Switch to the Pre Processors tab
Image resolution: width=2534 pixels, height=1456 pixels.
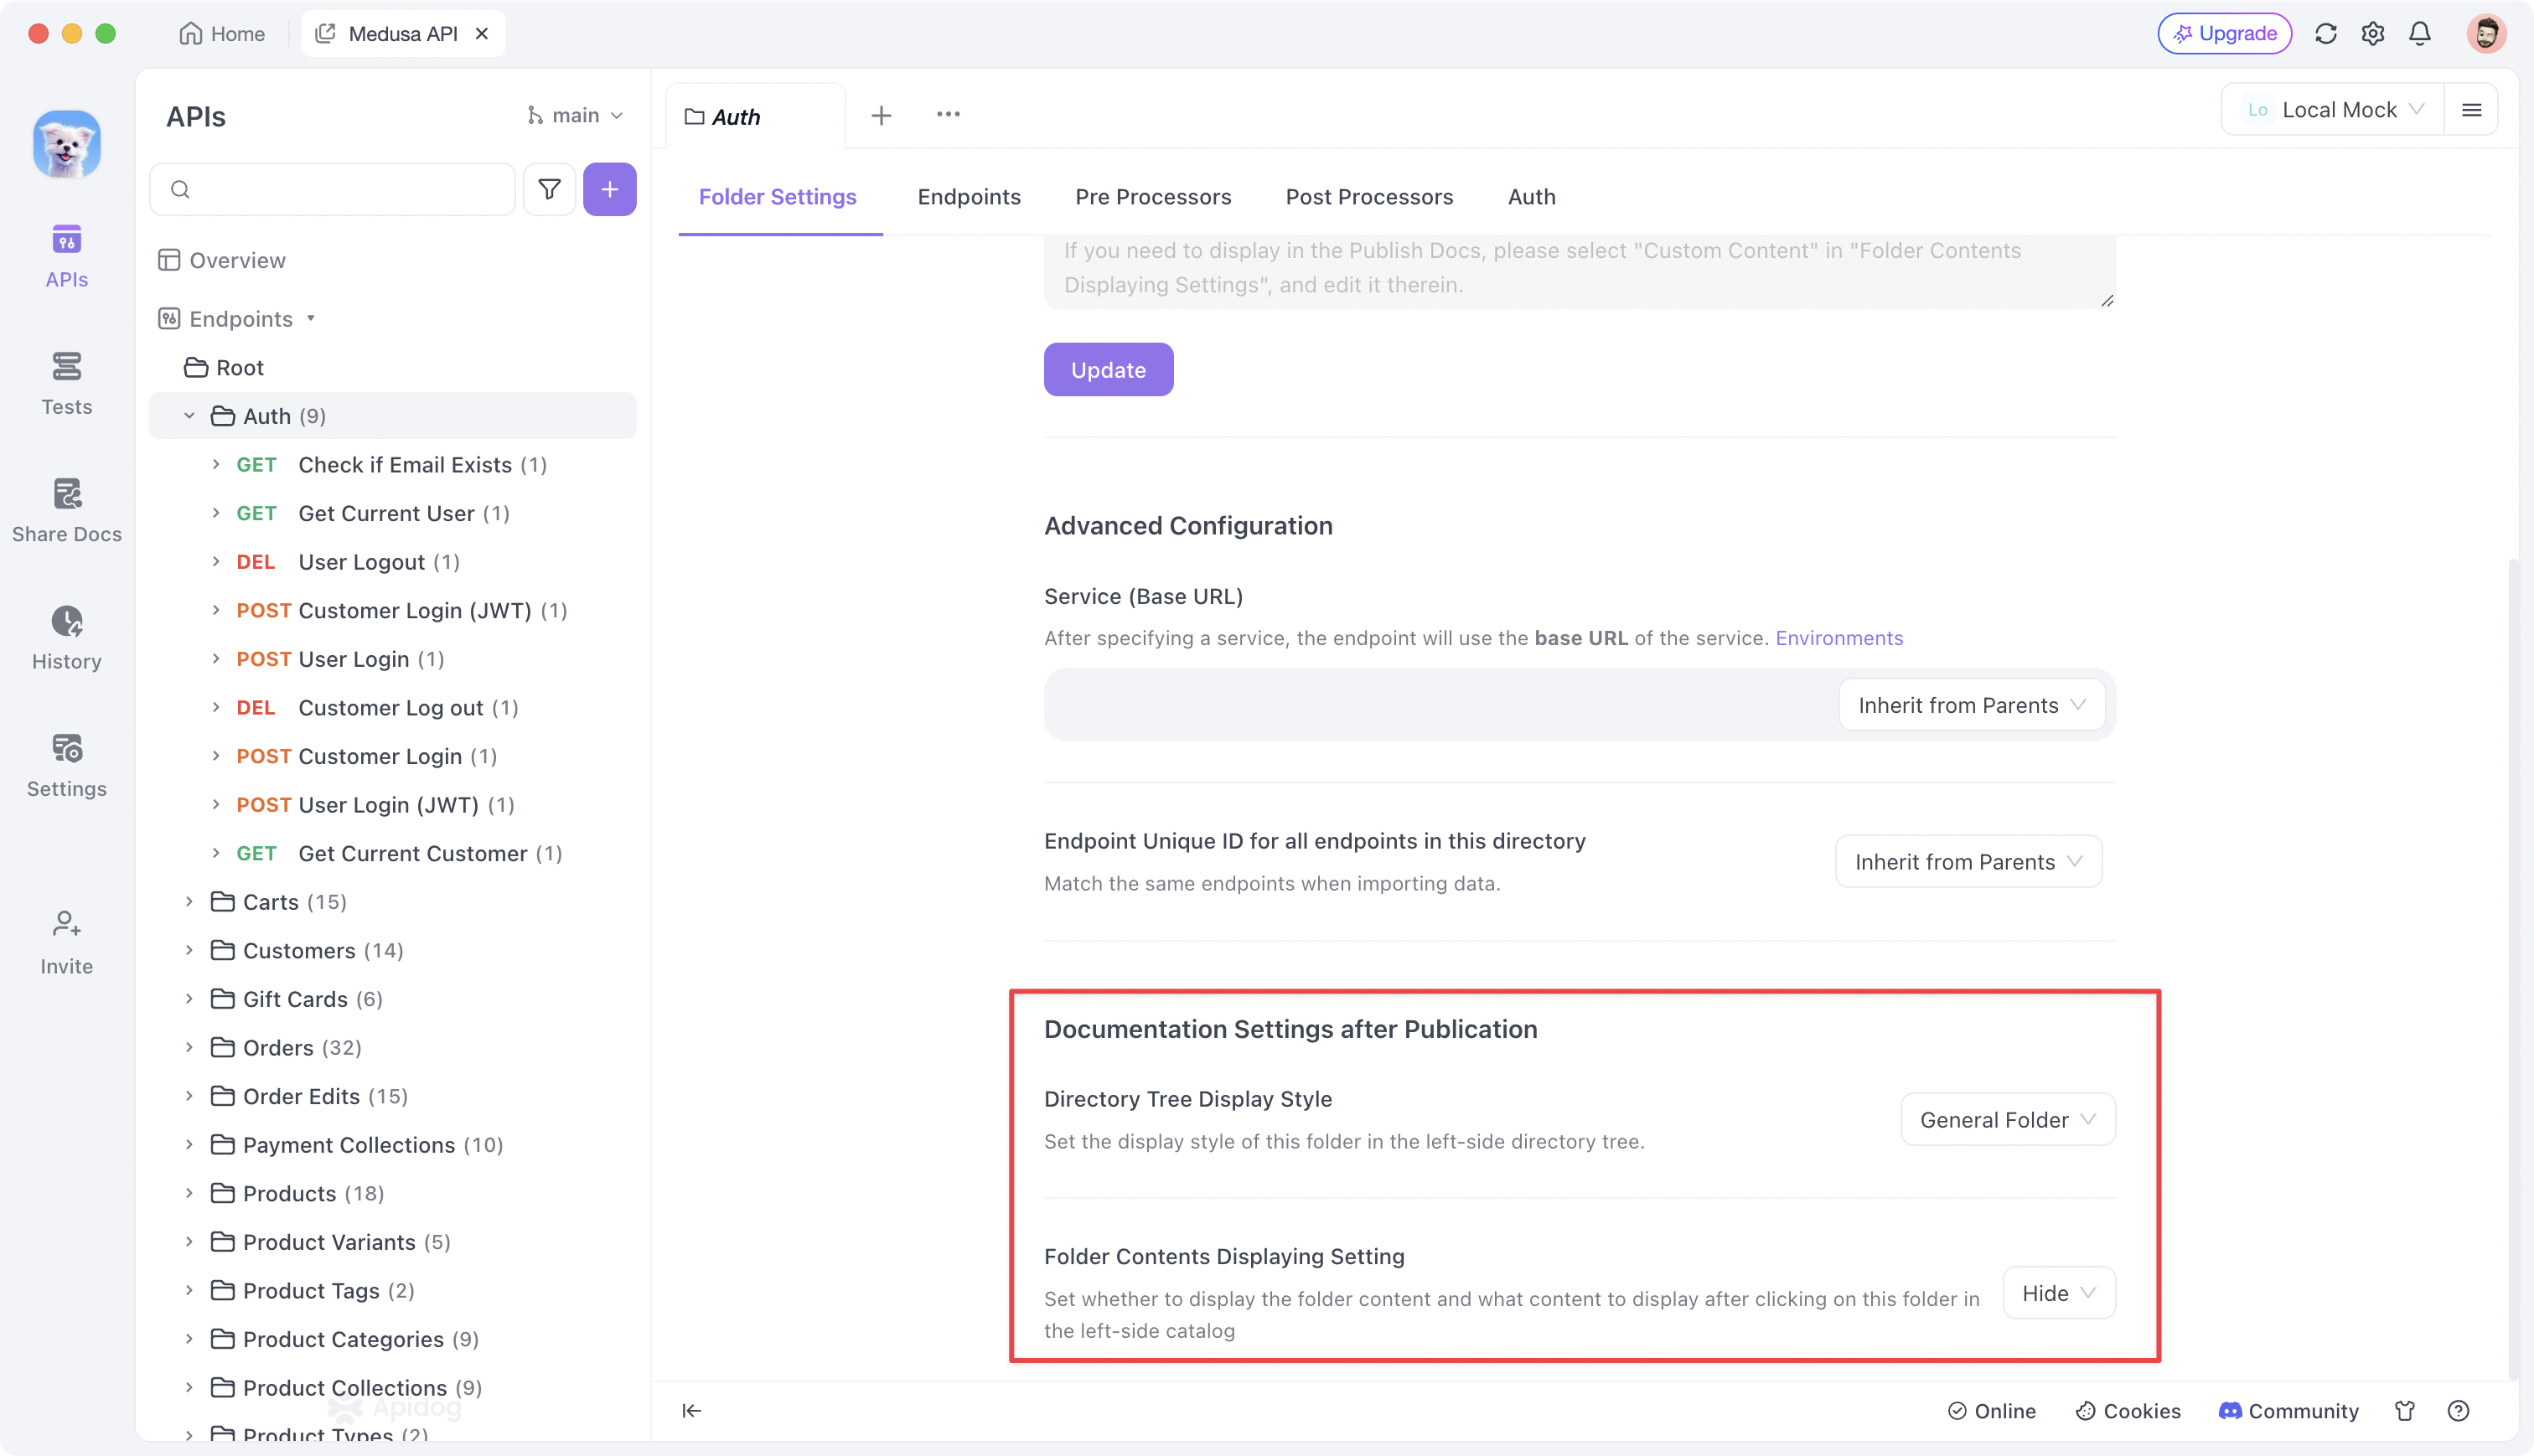(1153, 197)
